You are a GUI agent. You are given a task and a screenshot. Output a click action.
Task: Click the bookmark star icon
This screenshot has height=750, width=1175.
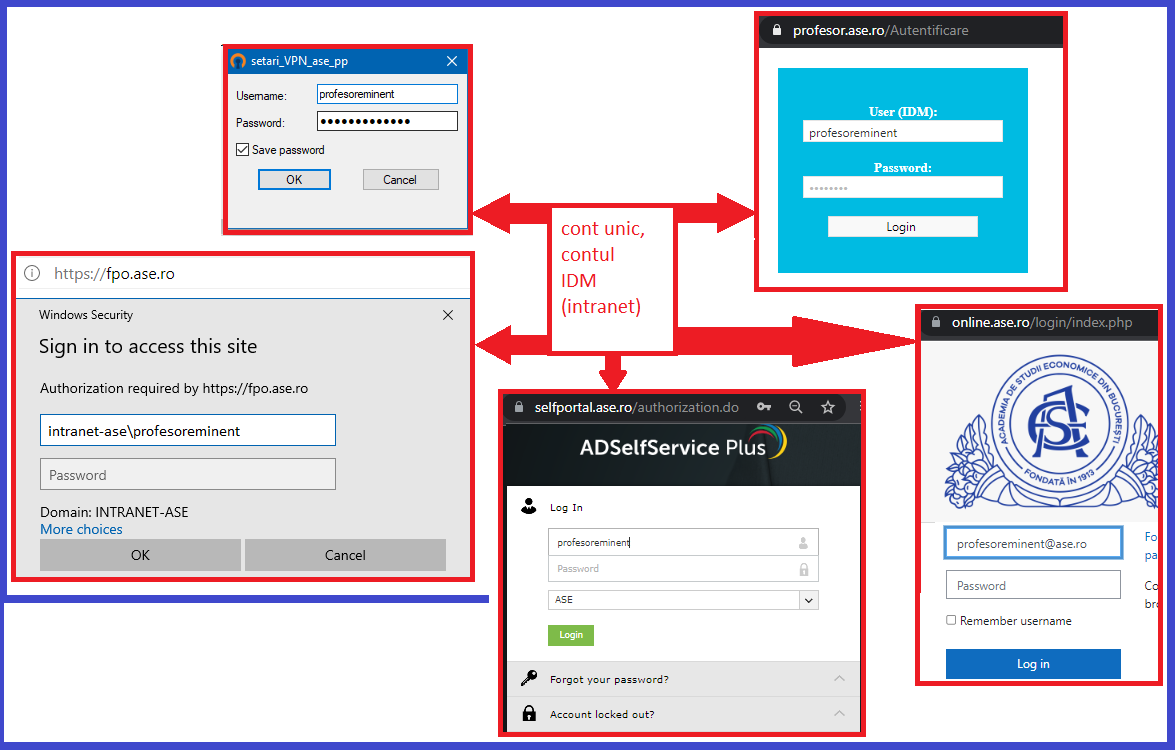(827, 407)
